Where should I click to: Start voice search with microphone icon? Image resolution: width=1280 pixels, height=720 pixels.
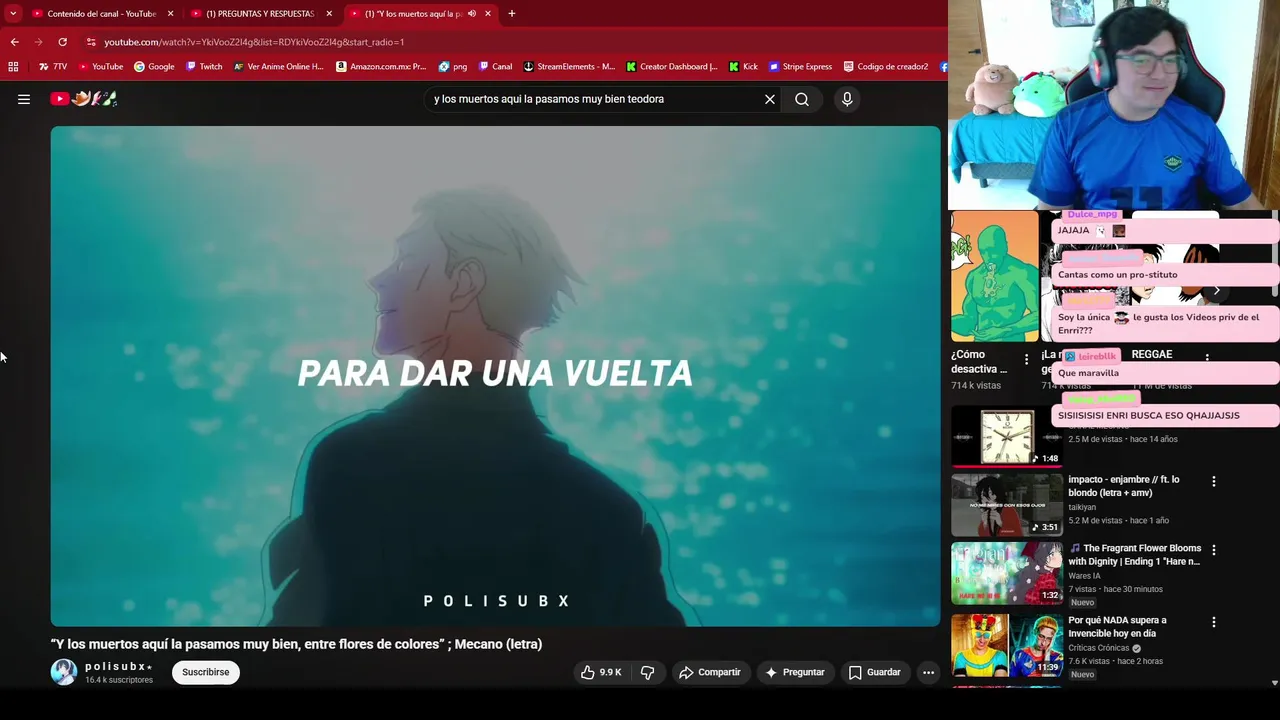tap(847, 99)
